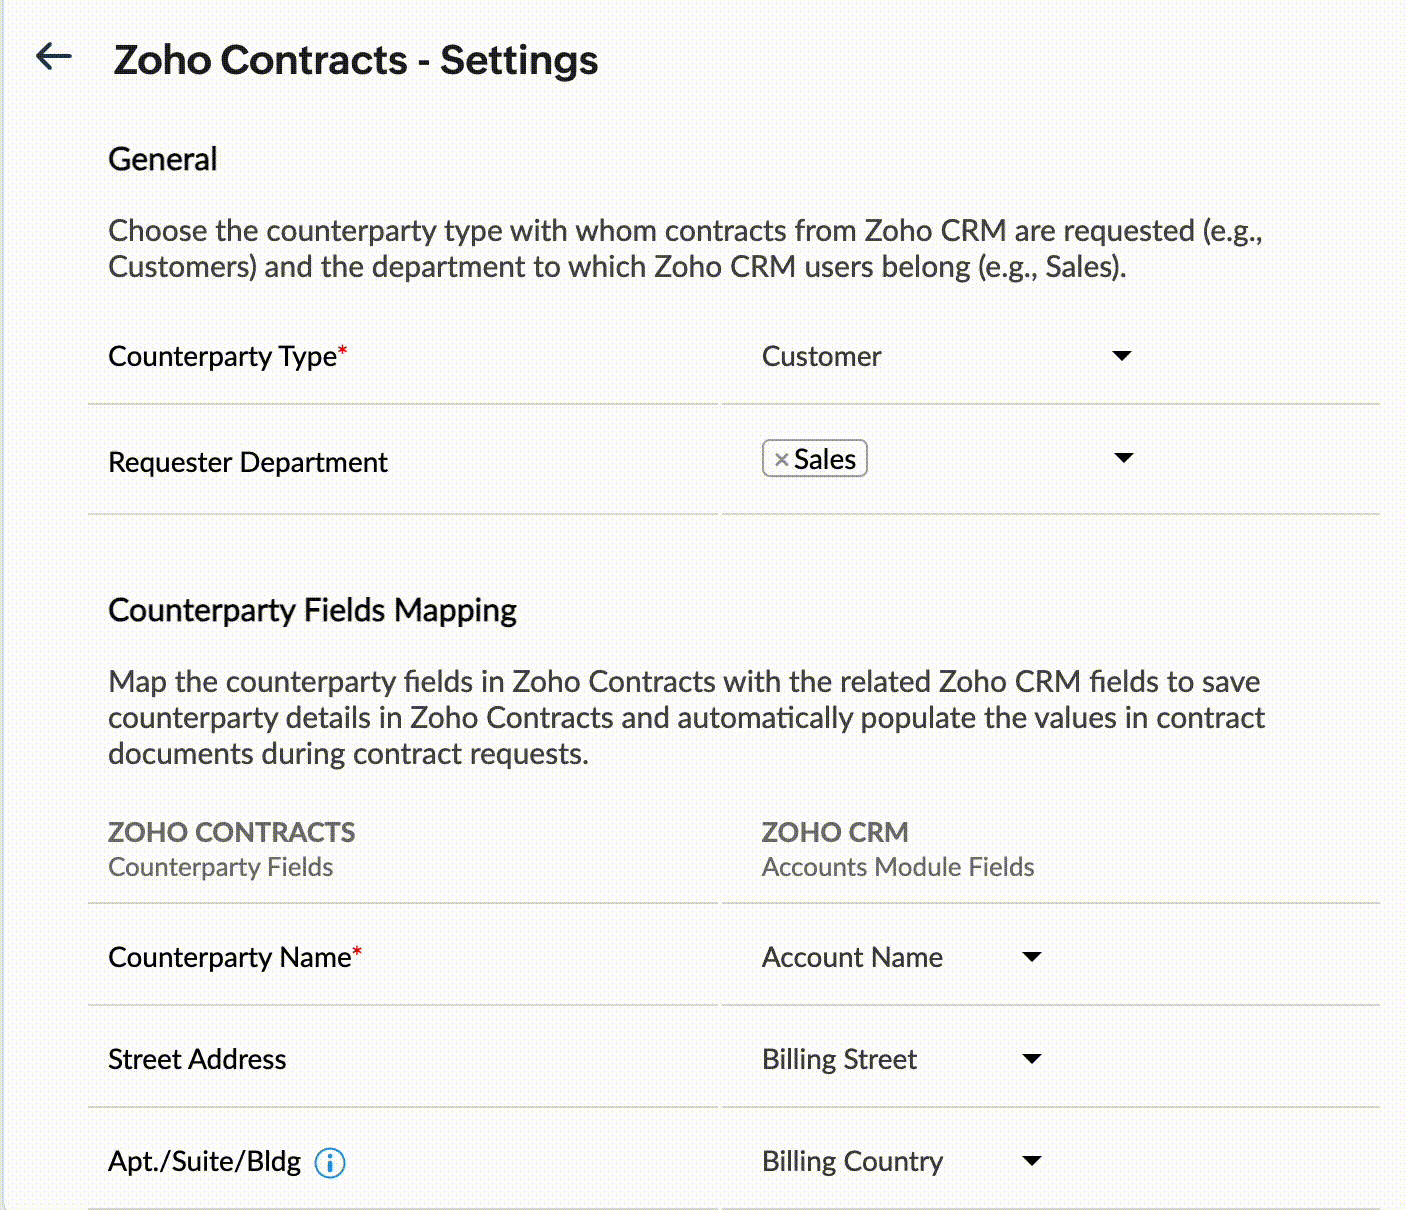Open the Billing Country dropdown

coord(1032,1161)
